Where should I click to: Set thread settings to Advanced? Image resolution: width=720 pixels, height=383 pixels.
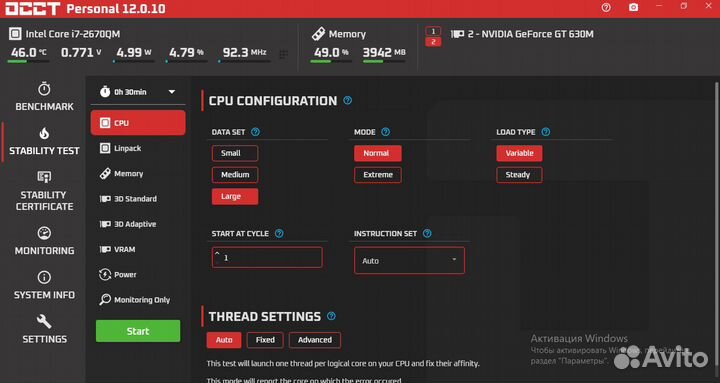(315, 340)
